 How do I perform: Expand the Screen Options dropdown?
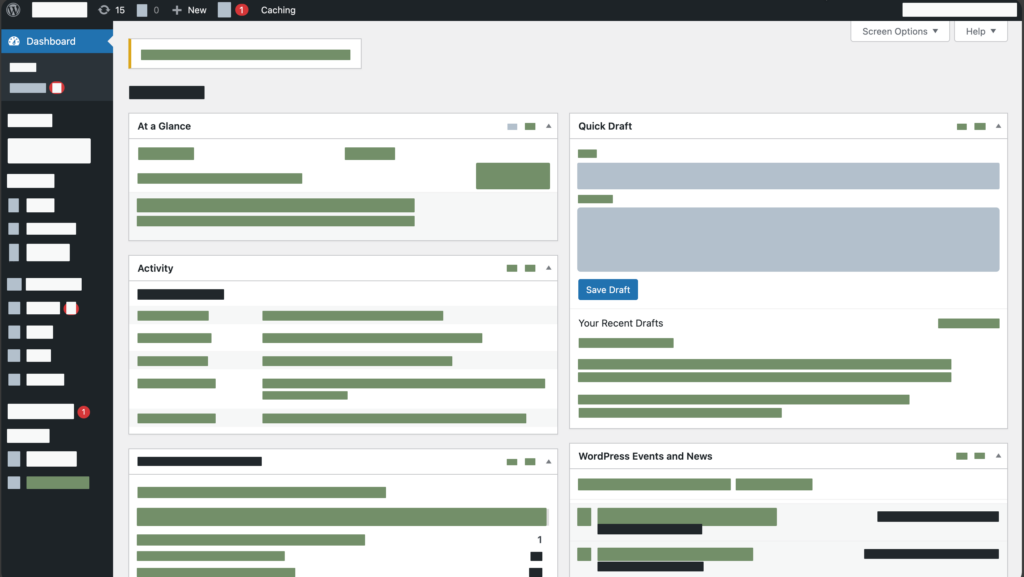pos(900,31)
